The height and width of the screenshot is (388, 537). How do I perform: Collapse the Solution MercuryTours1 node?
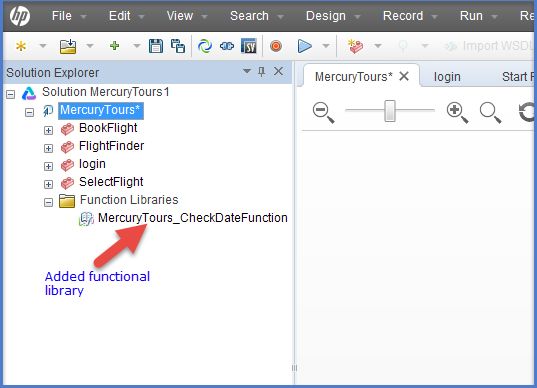pyautogui.click(x=11, y=94)
